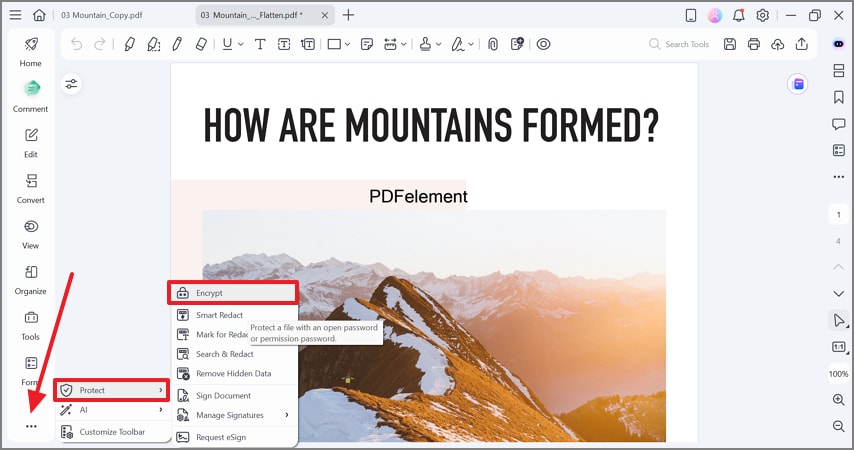
Task: Go to next page down arrow
Action: (x=839, y=294)
